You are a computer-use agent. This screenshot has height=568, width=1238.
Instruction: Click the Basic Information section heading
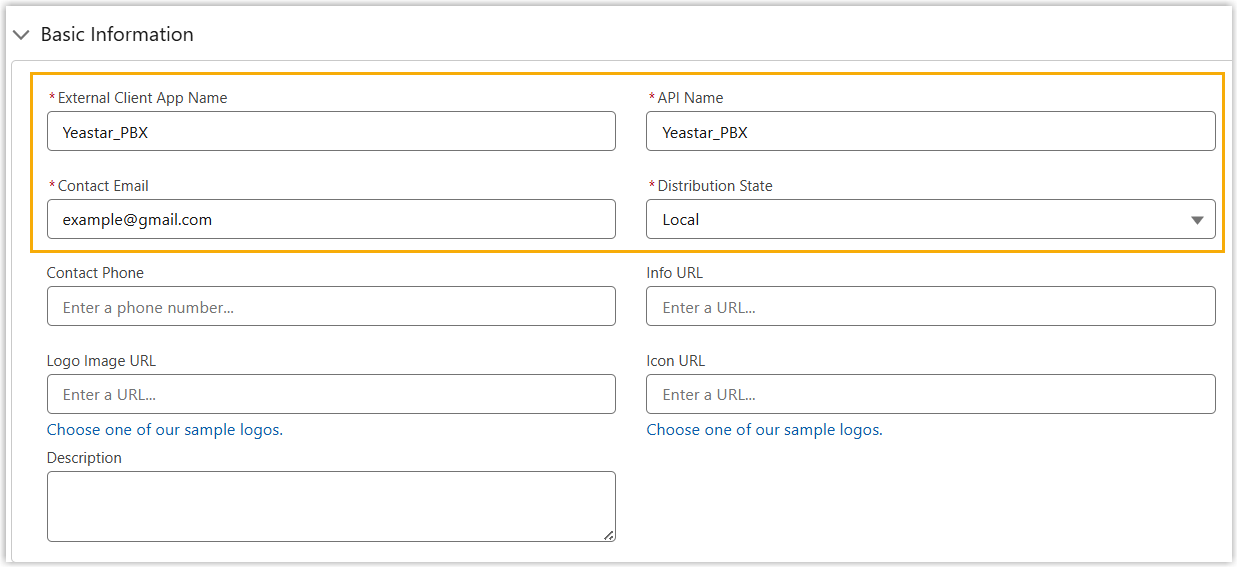coord(117,35)
